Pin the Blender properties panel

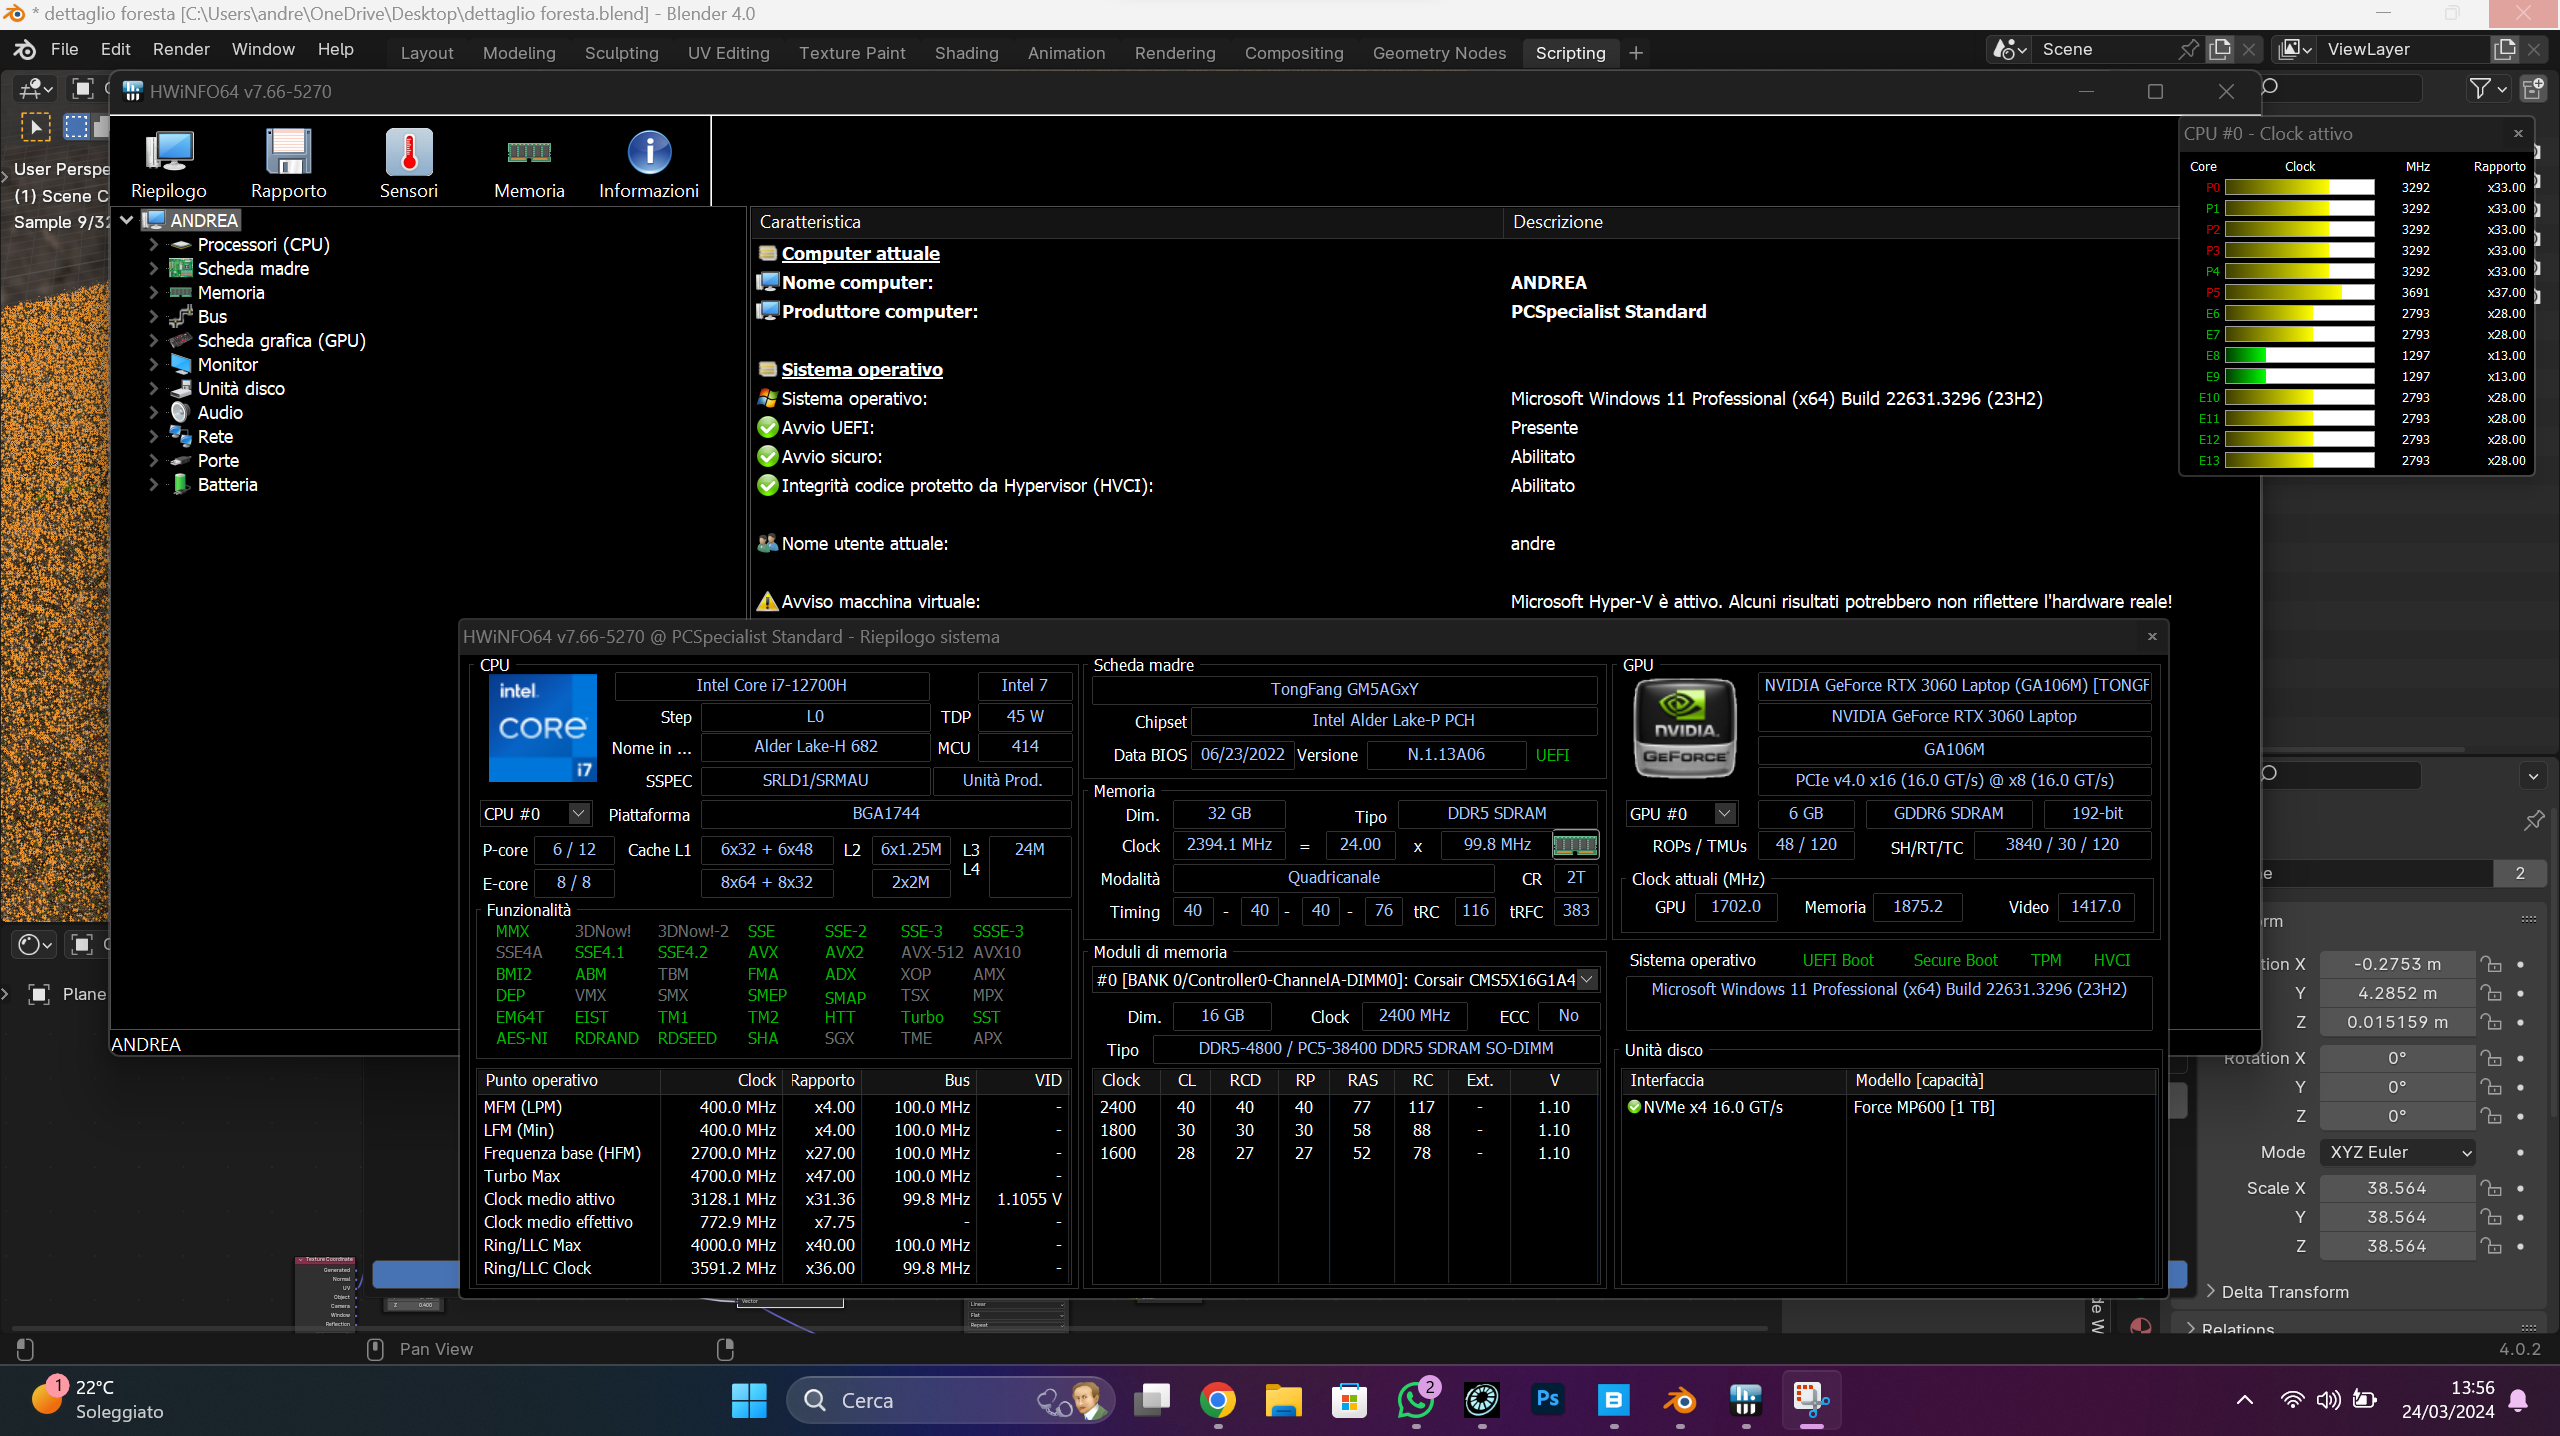click(2533, 821)
